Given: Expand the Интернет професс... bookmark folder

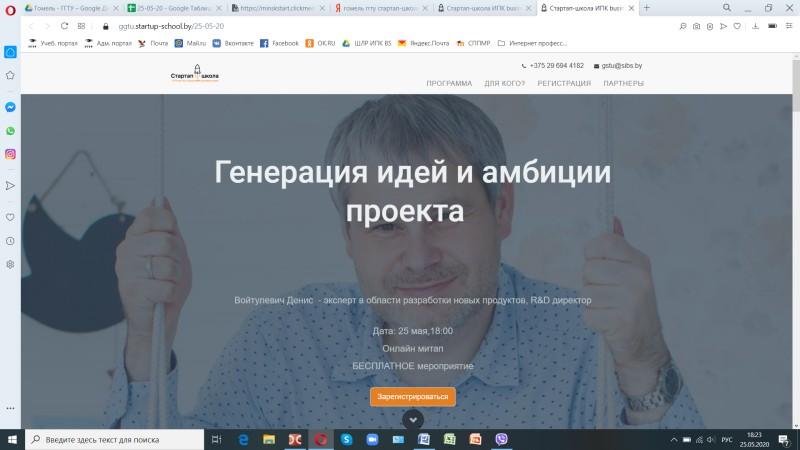Looking at the screenshot, I should pyautogui.click(x=532, y=43).
